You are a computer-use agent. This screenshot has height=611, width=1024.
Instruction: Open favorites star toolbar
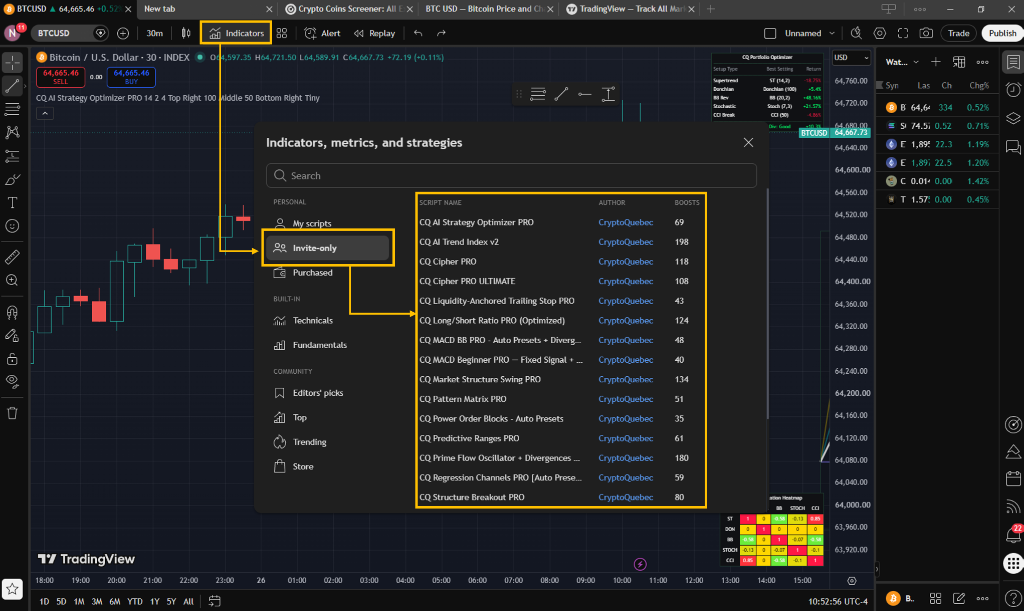(x=12, y=589)
